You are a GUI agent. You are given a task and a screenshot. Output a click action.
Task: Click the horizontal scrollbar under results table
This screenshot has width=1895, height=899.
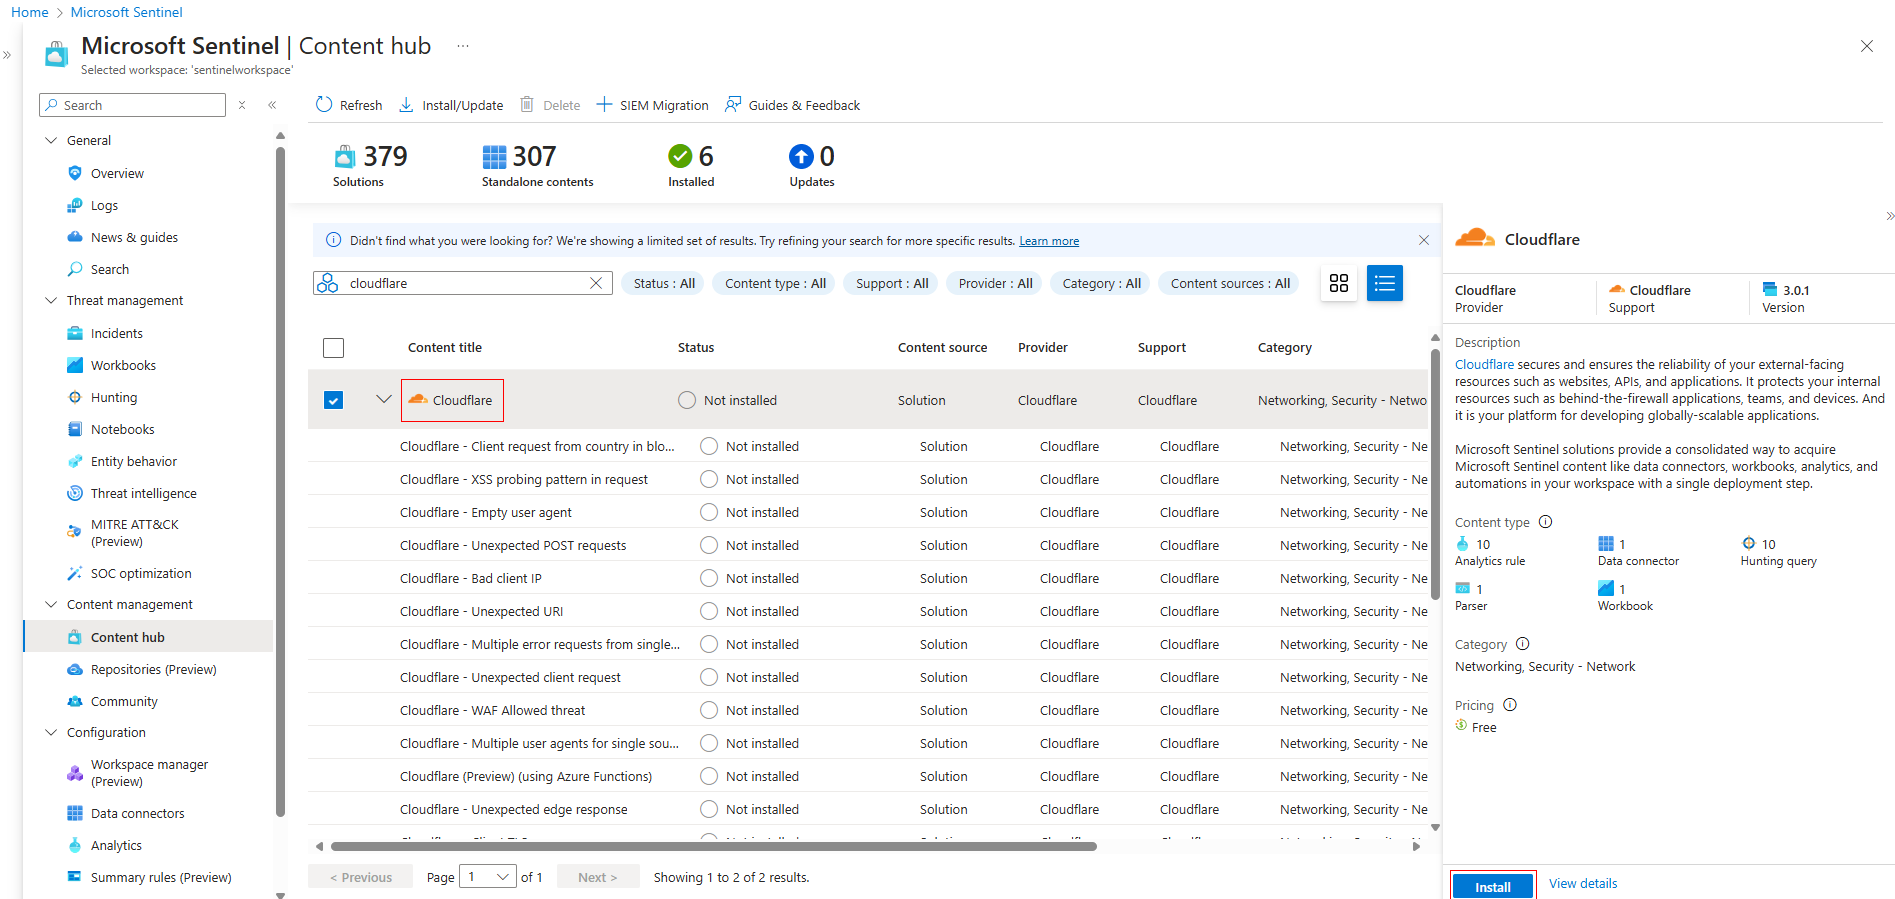point(713,846)
